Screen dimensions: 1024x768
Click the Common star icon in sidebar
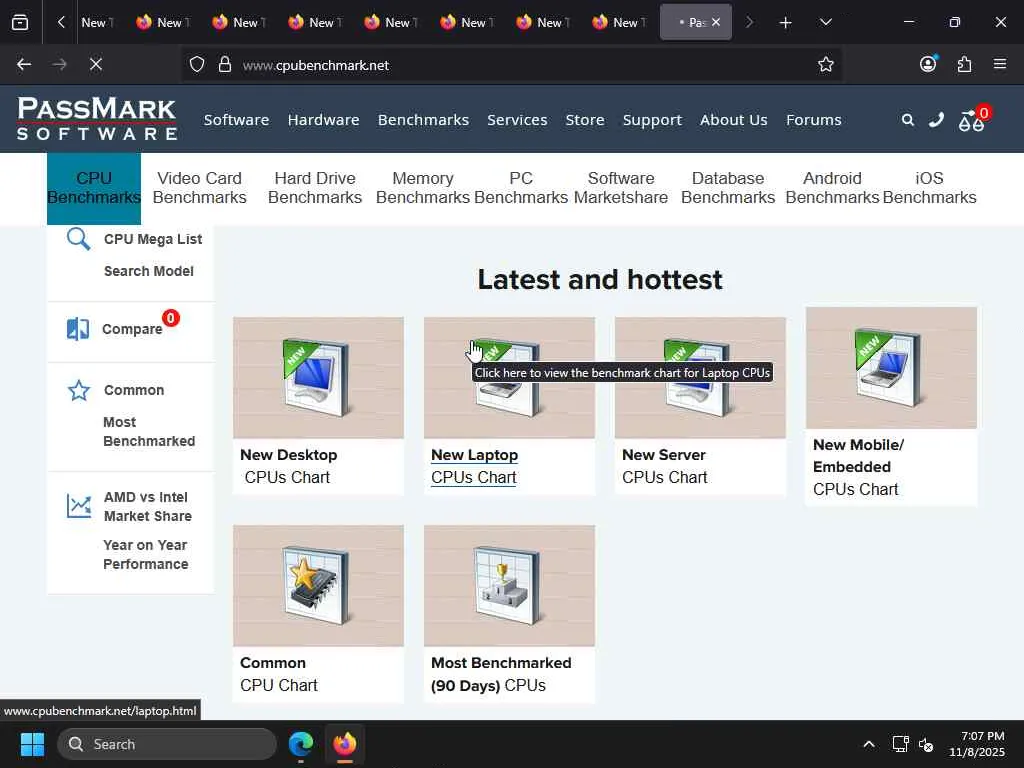[x=79, y=391]
